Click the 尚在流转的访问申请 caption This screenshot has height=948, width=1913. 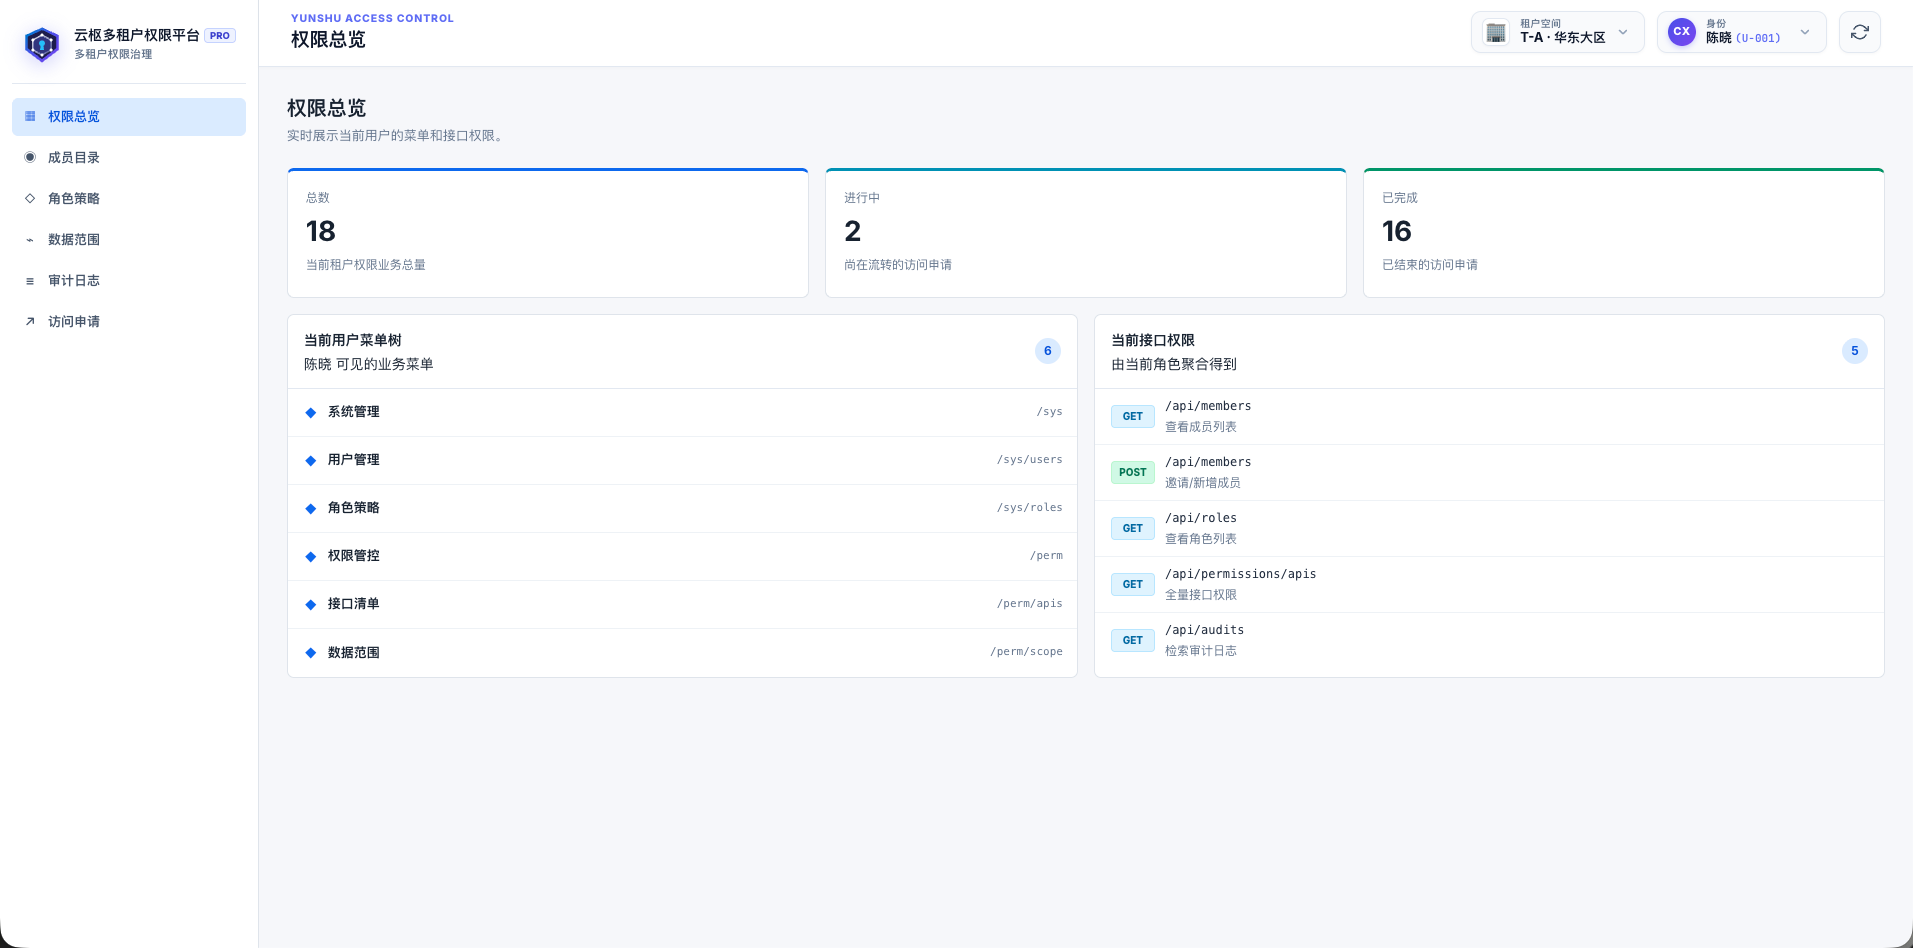898,265
